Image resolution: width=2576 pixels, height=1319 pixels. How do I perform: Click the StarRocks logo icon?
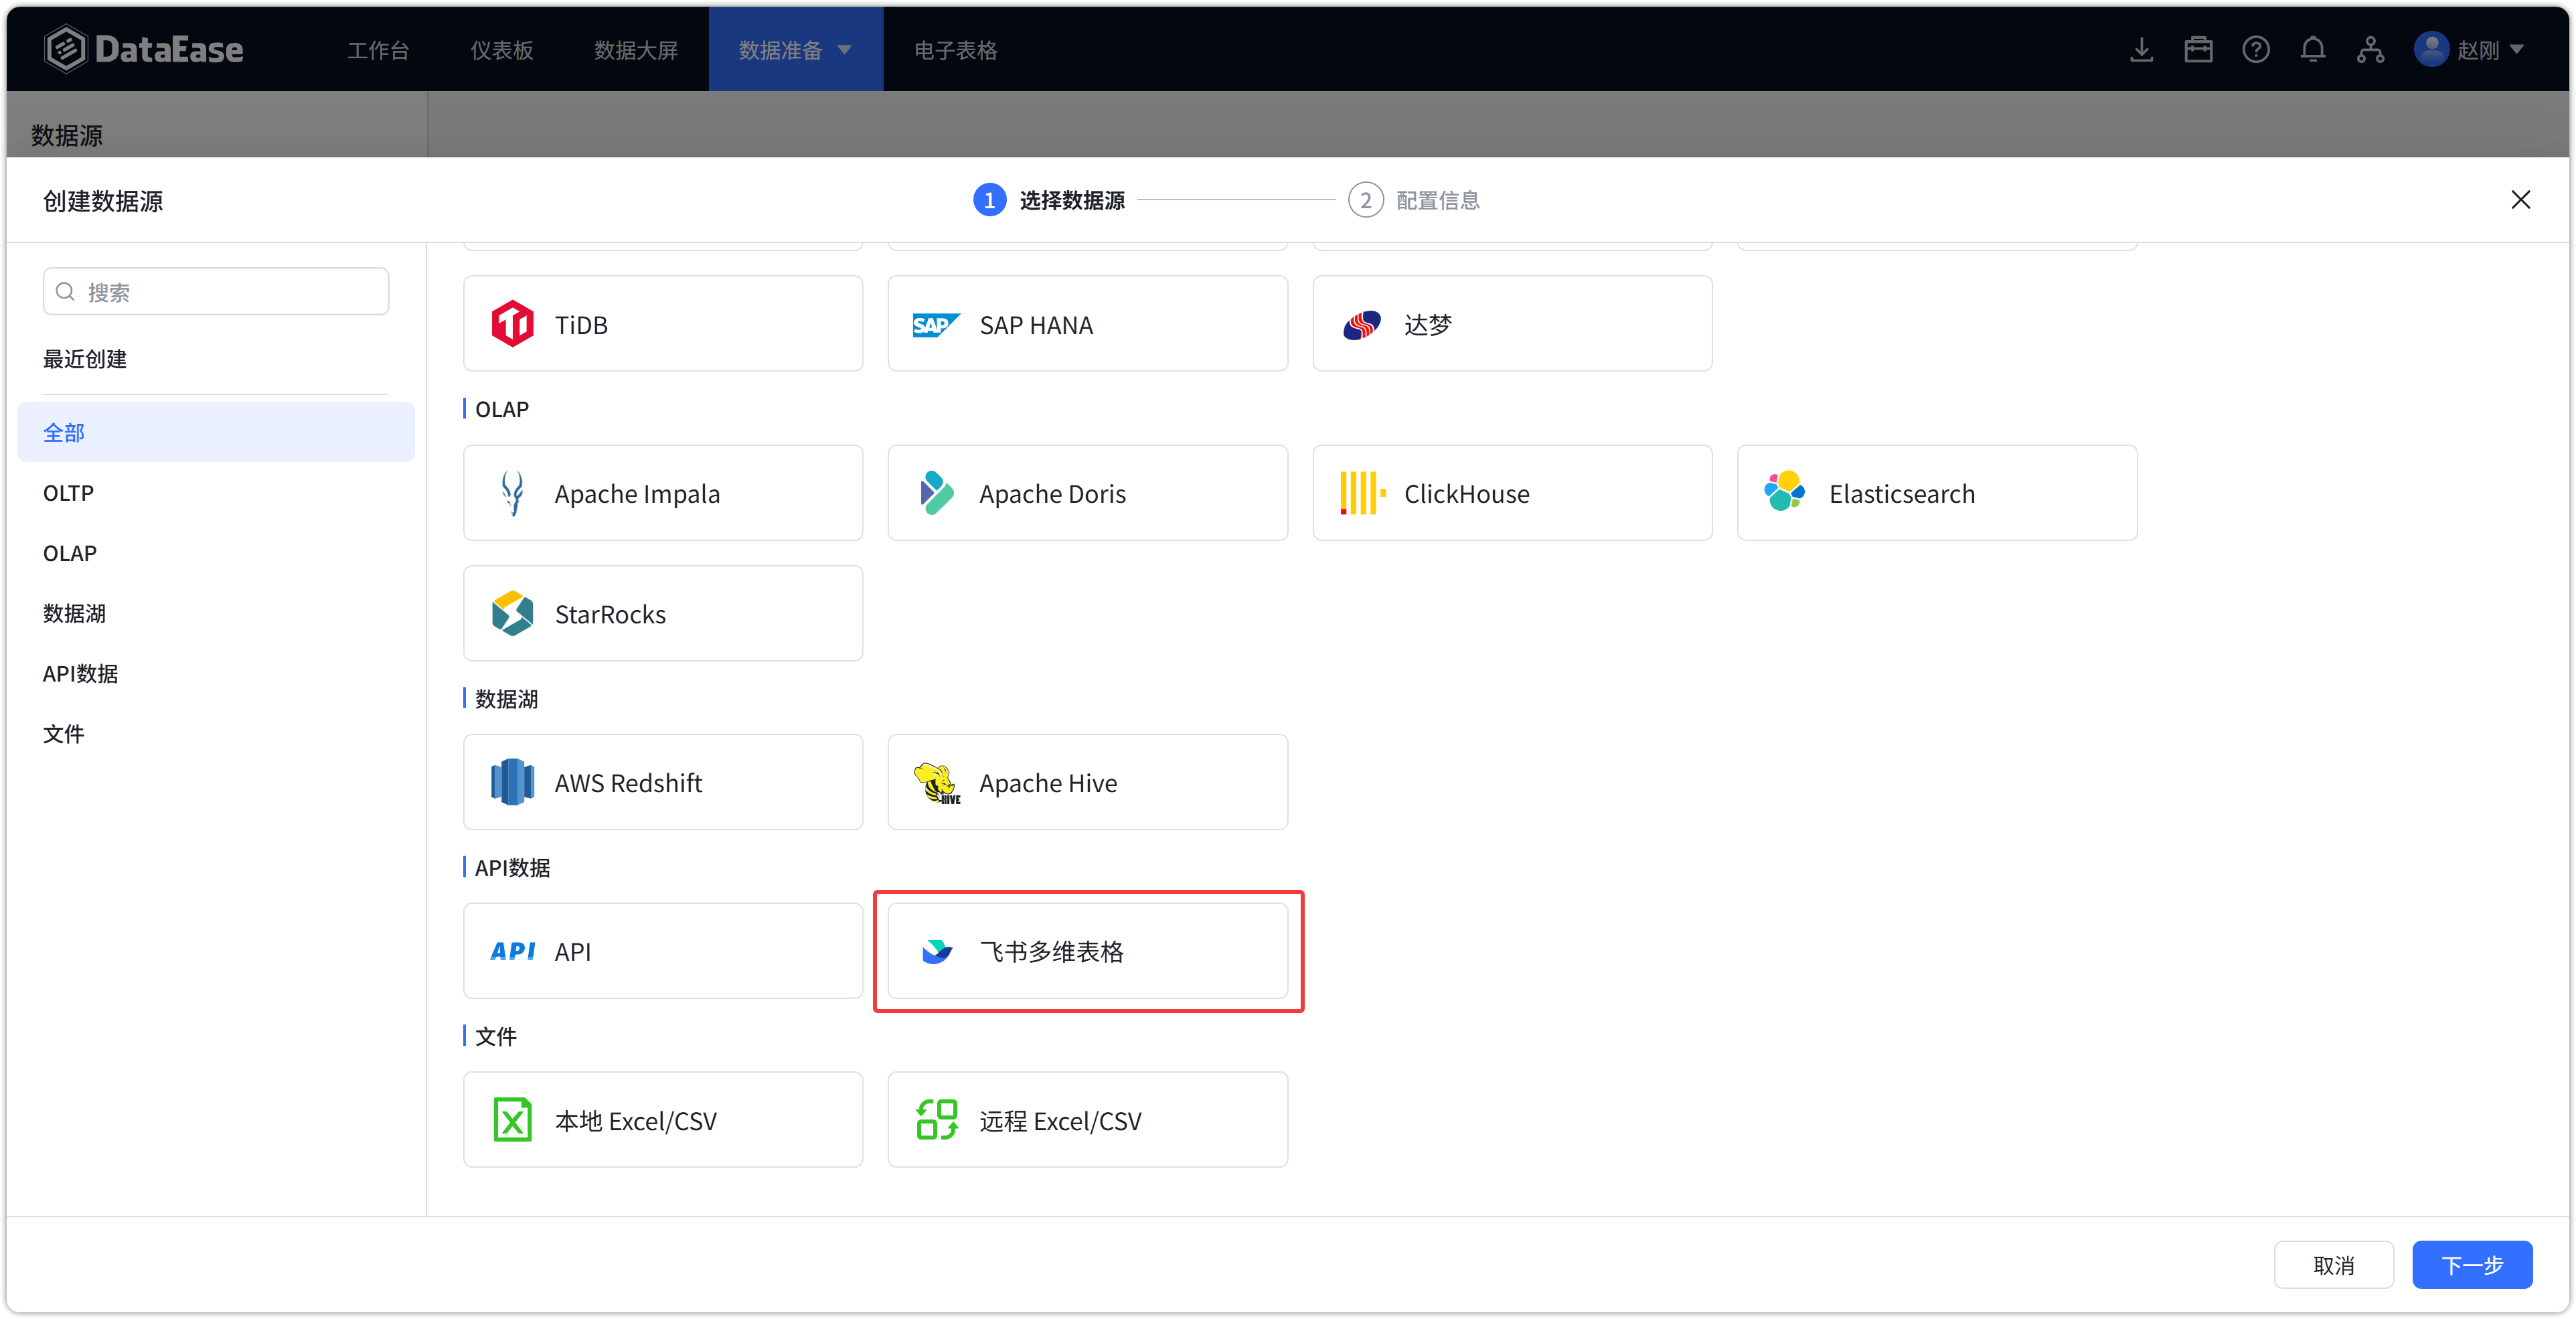512,613
